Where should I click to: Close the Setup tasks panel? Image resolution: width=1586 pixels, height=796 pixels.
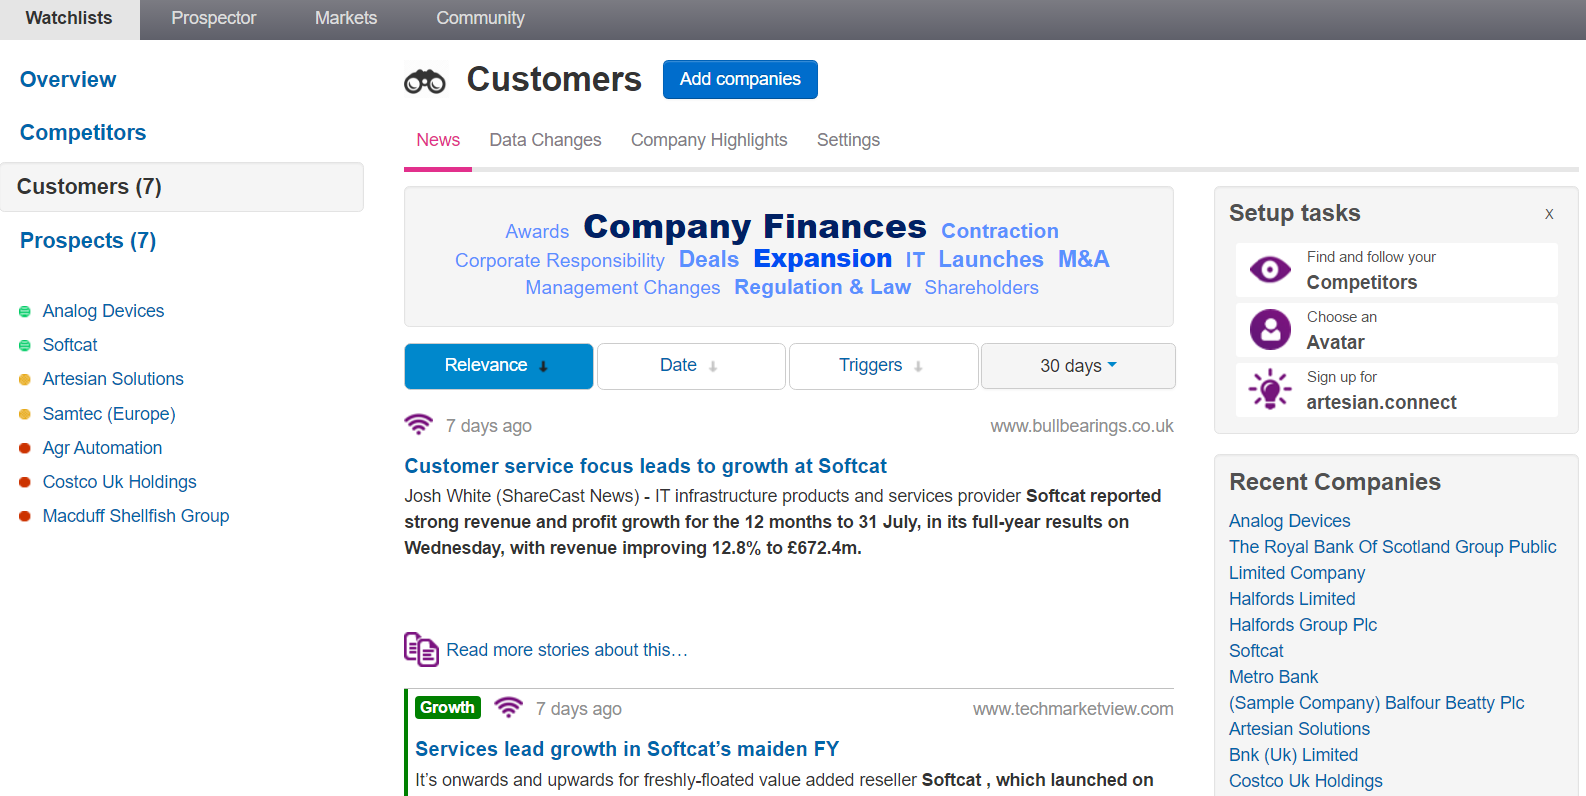coord(1549,214)
